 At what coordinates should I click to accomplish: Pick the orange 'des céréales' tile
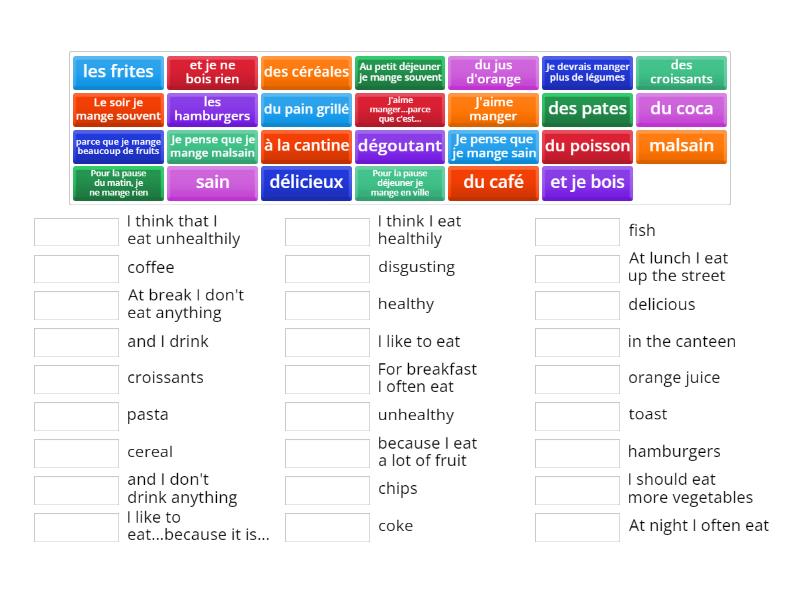pyautogui.click(x=306, y=72)
